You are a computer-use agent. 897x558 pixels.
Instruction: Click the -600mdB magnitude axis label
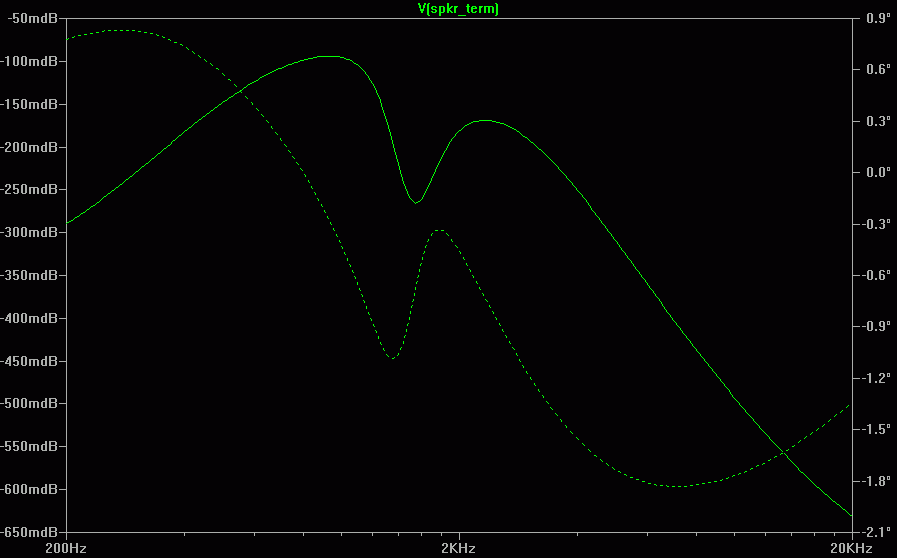[30, 489]
